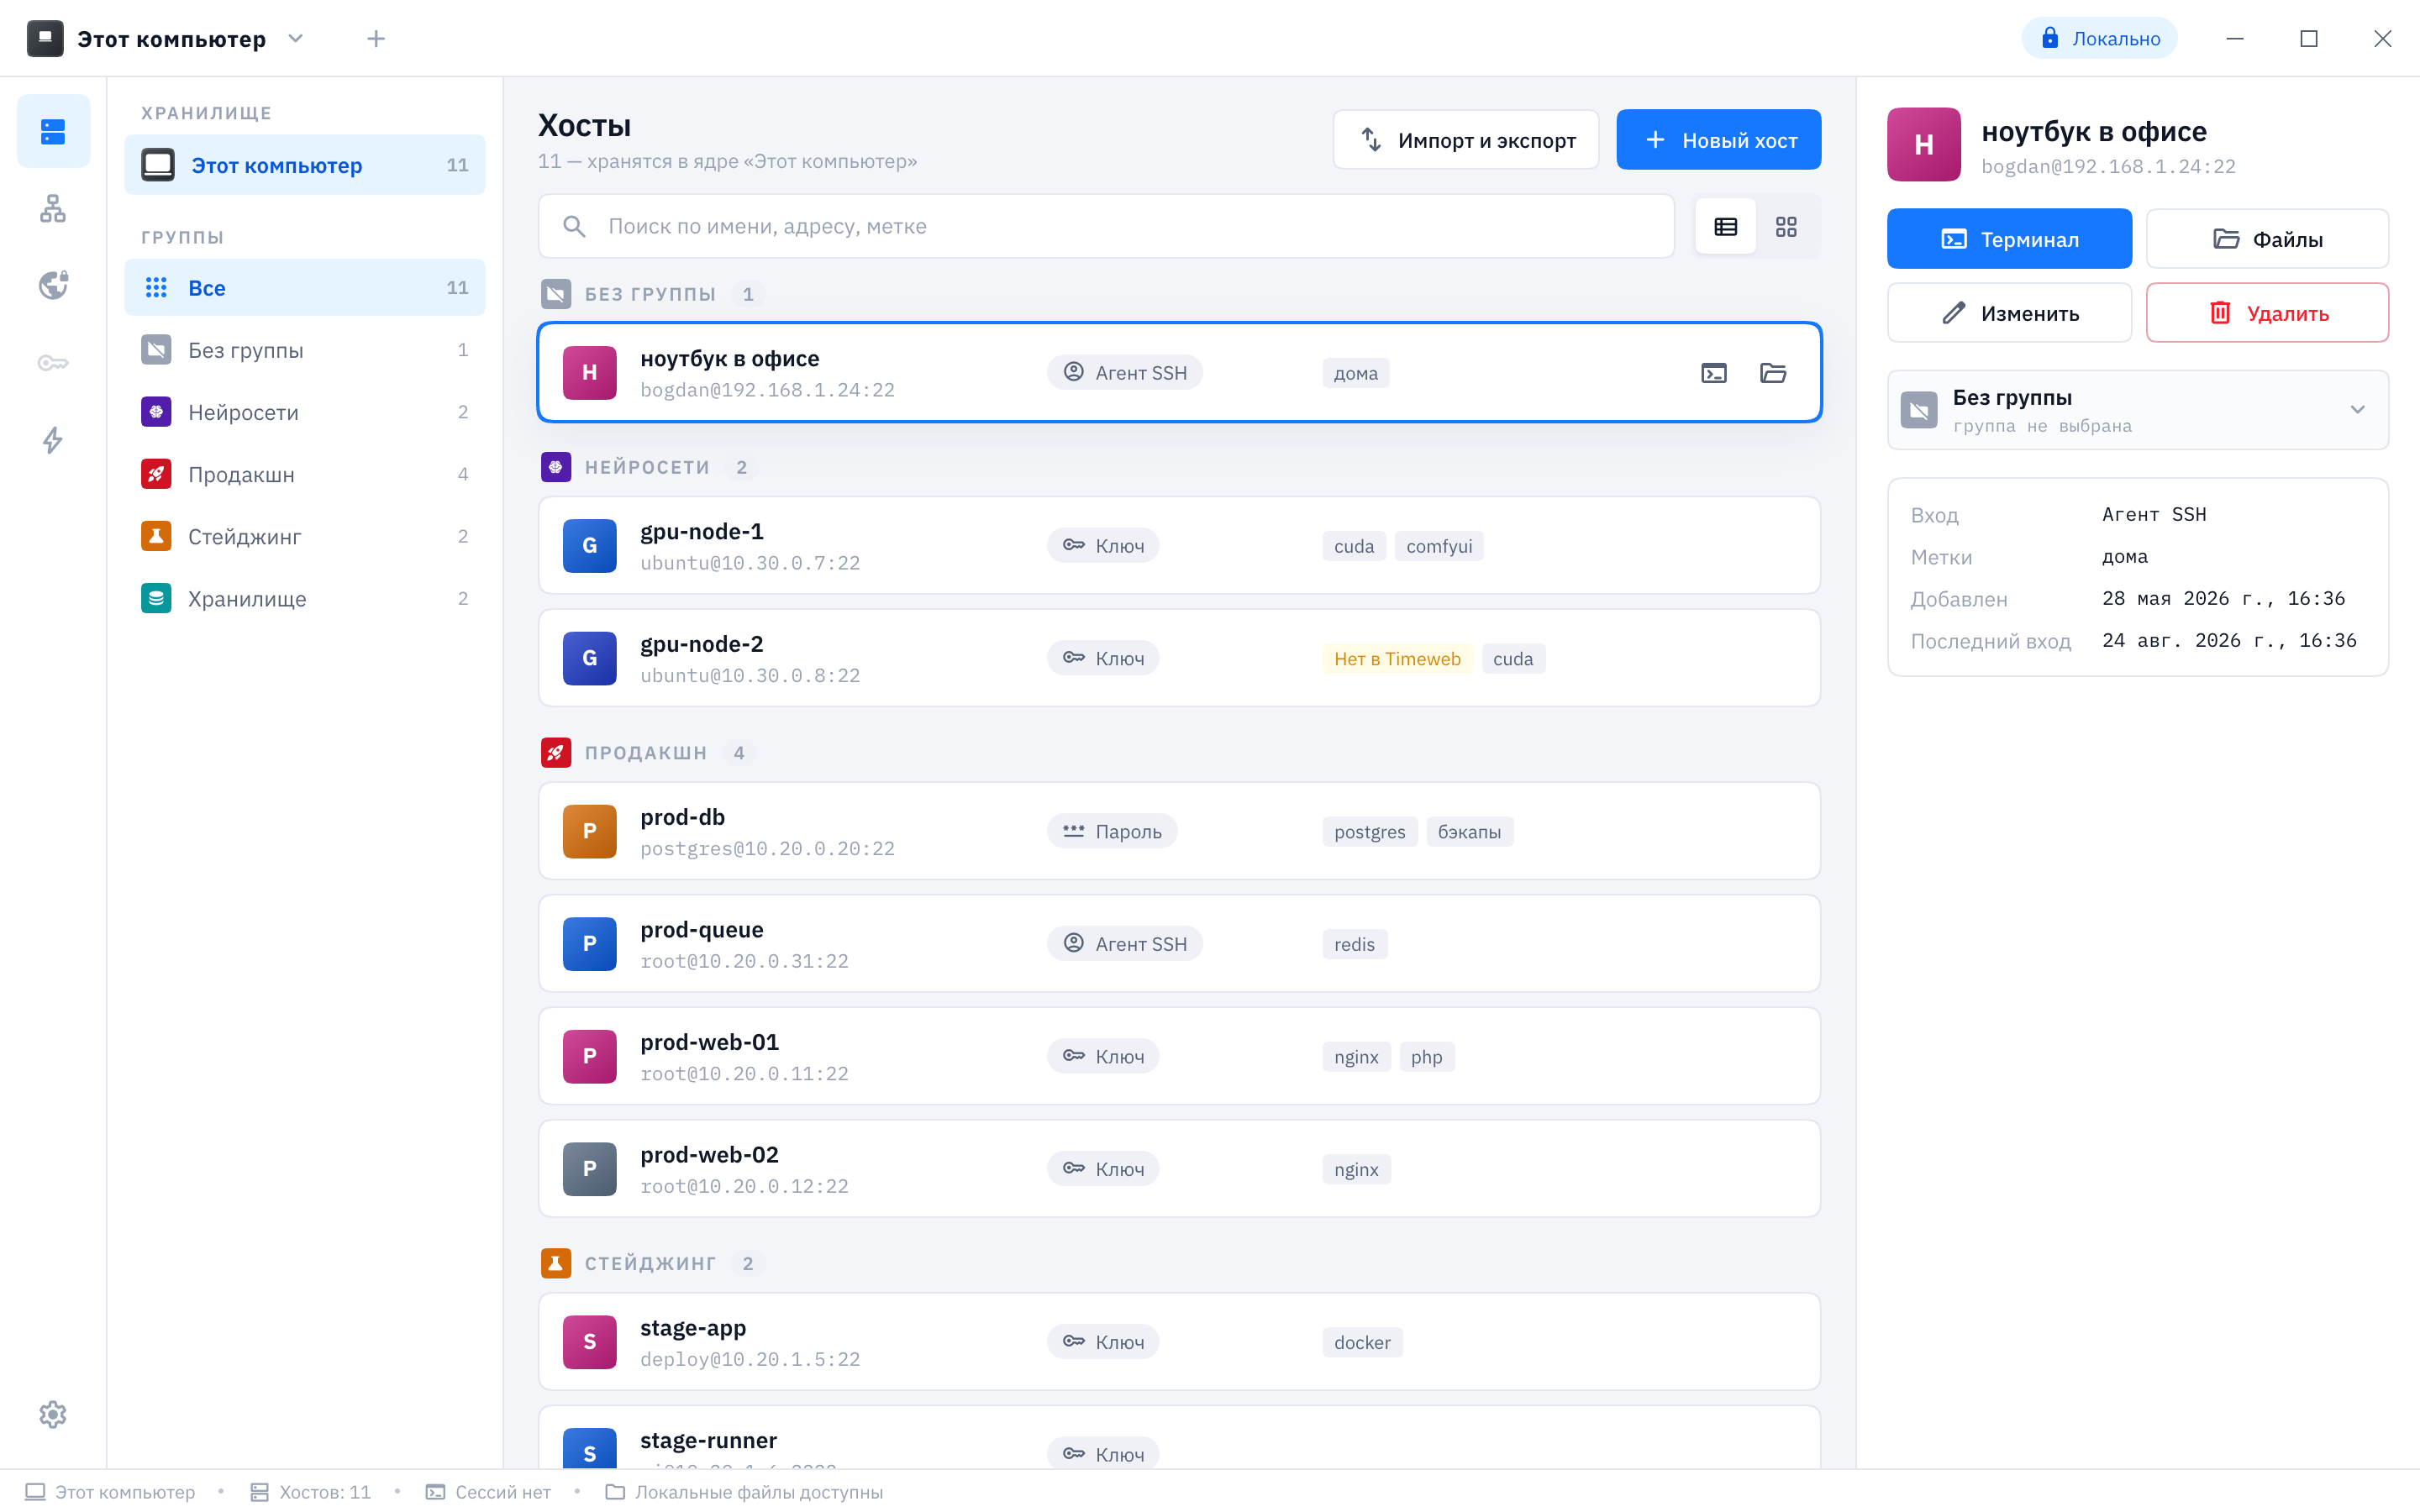Open settings gear in left rail
2420x1512 pixels.
point(53,1414)
